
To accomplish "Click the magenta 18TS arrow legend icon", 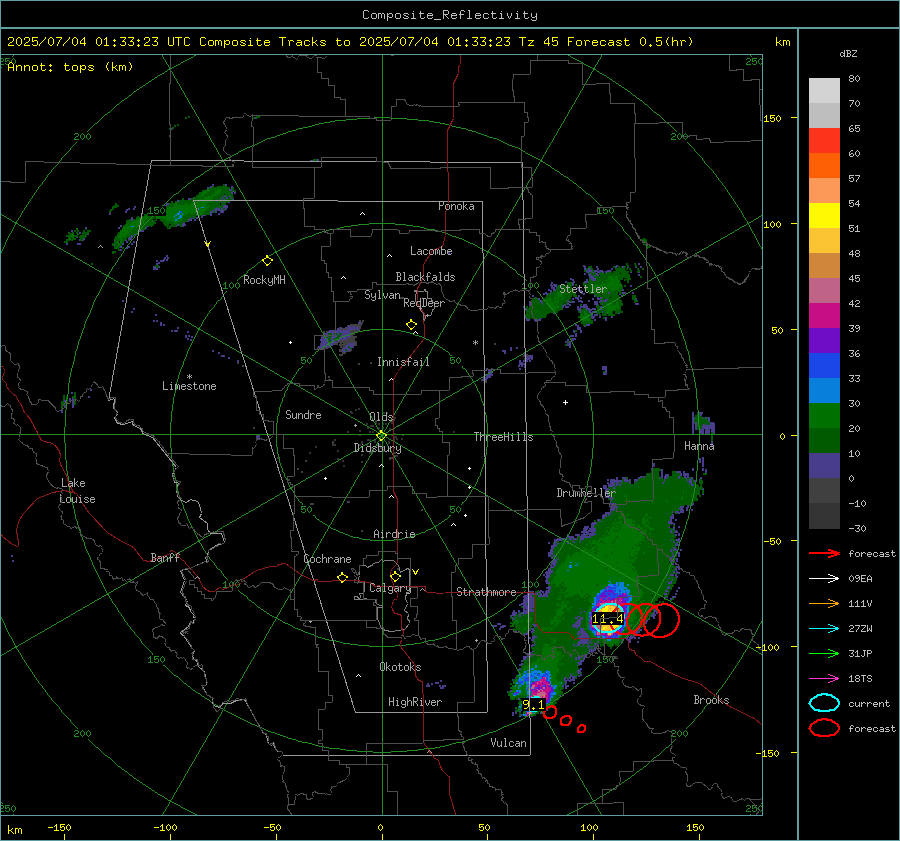I will pyautogui.click(x=824, y=679).
